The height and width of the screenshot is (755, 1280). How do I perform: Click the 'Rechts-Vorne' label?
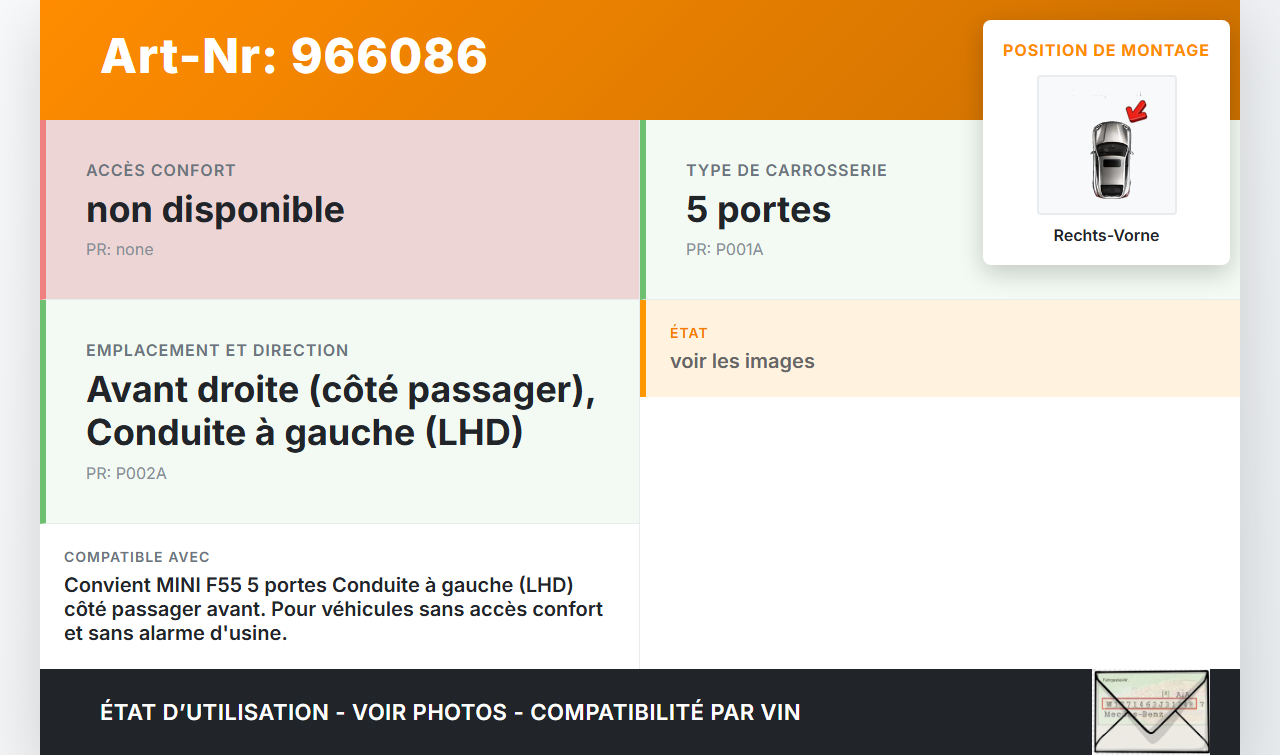1106,236
